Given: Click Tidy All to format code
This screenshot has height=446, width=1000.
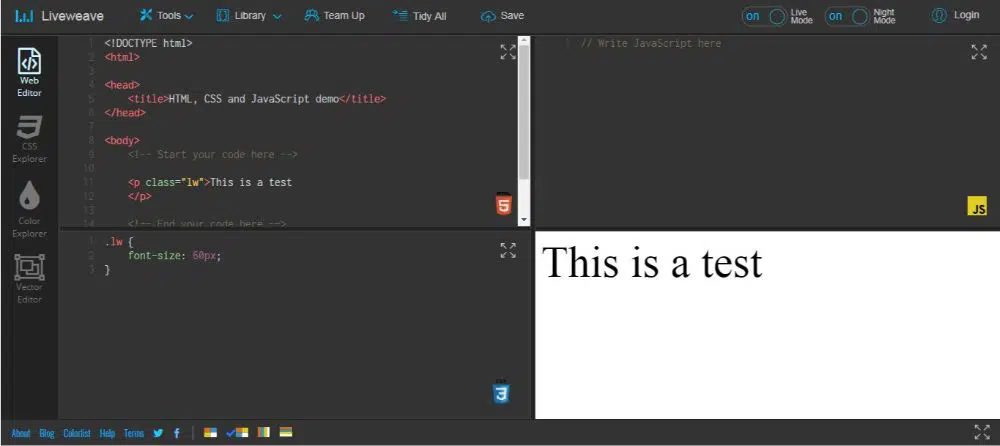Looking at the screenshot, I should pyautogui.click(x=419, y=16).
